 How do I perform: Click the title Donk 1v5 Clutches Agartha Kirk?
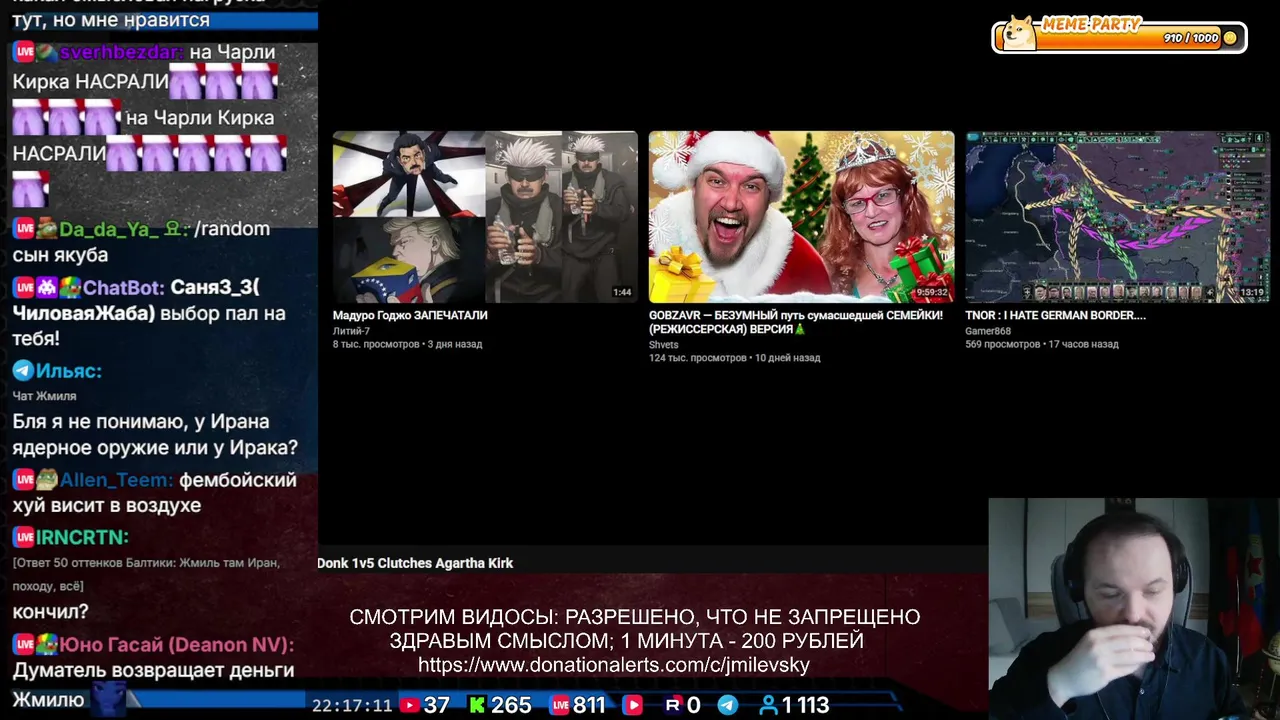click(415, 563)
